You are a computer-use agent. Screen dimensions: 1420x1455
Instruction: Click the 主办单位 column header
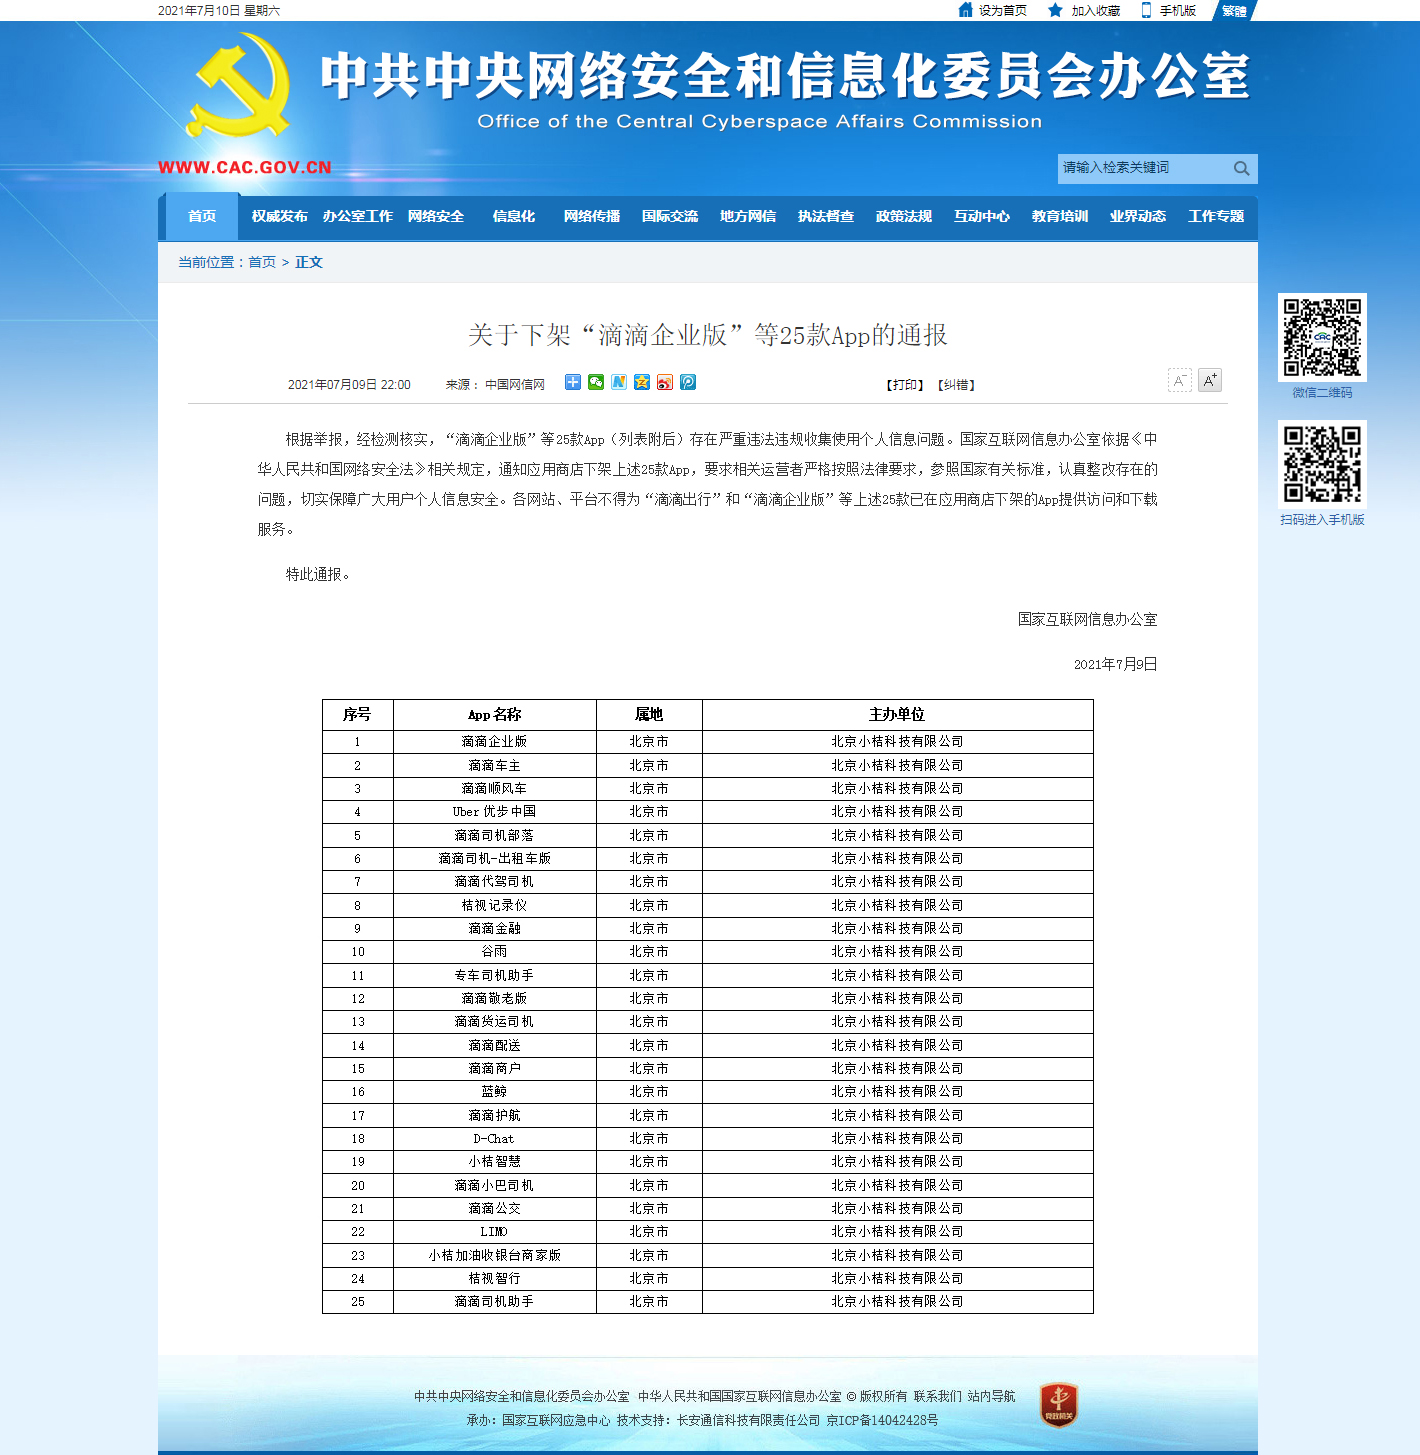coord(897,715)
